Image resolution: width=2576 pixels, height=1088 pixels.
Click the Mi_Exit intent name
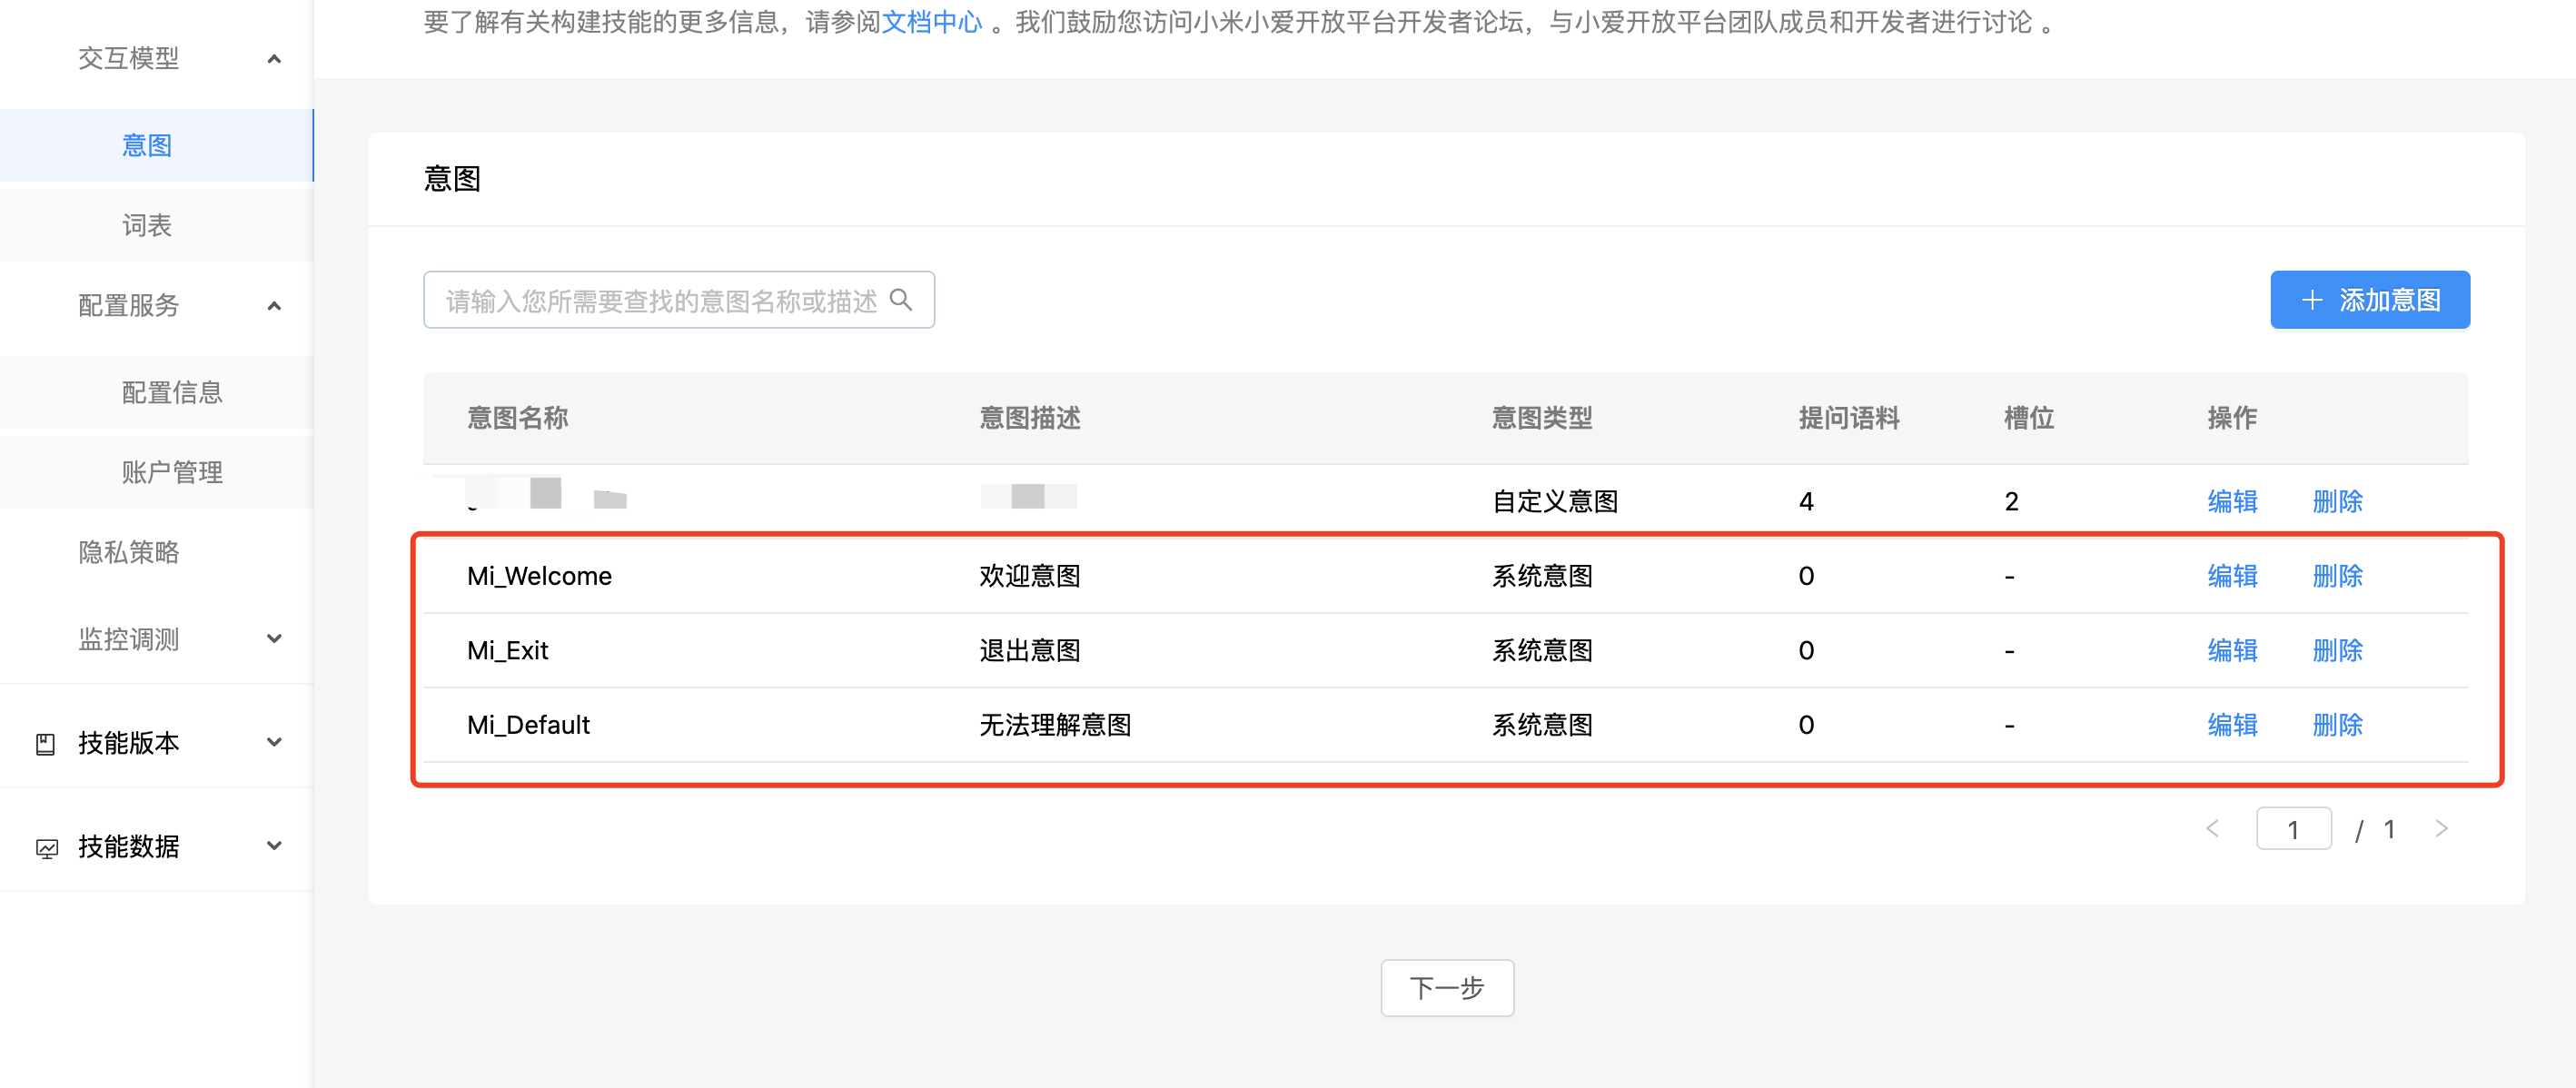507,651
